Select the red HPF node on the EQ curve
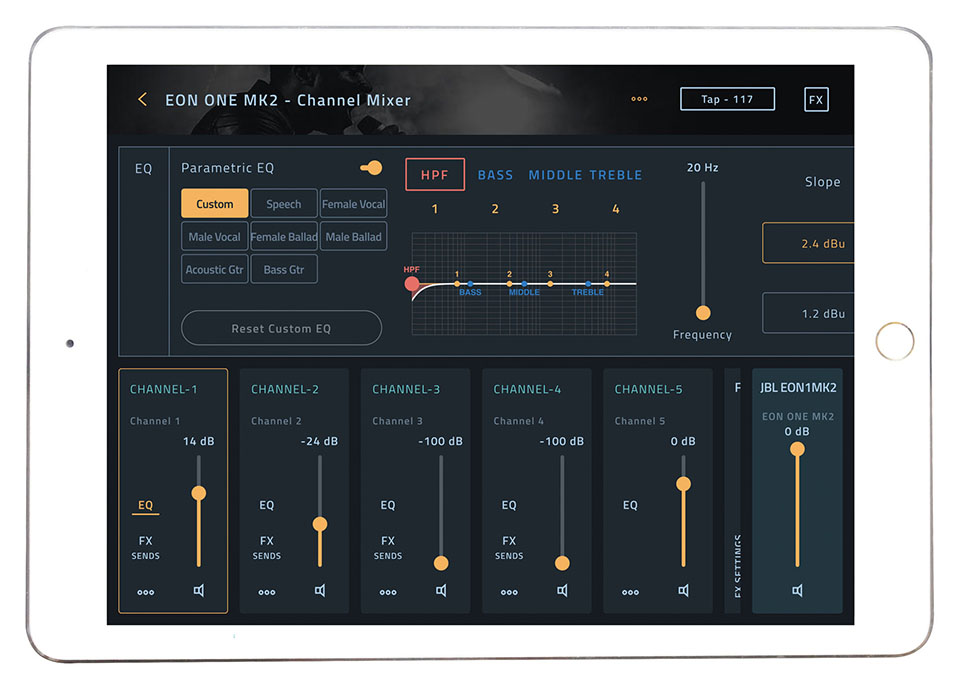 coord(412,285)
